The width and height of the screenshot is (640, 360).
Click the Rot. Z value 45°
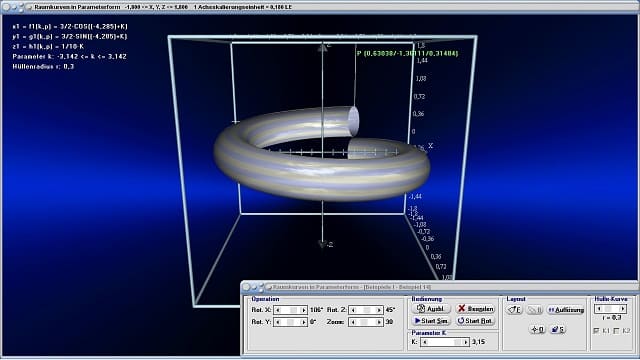point(390,310)
